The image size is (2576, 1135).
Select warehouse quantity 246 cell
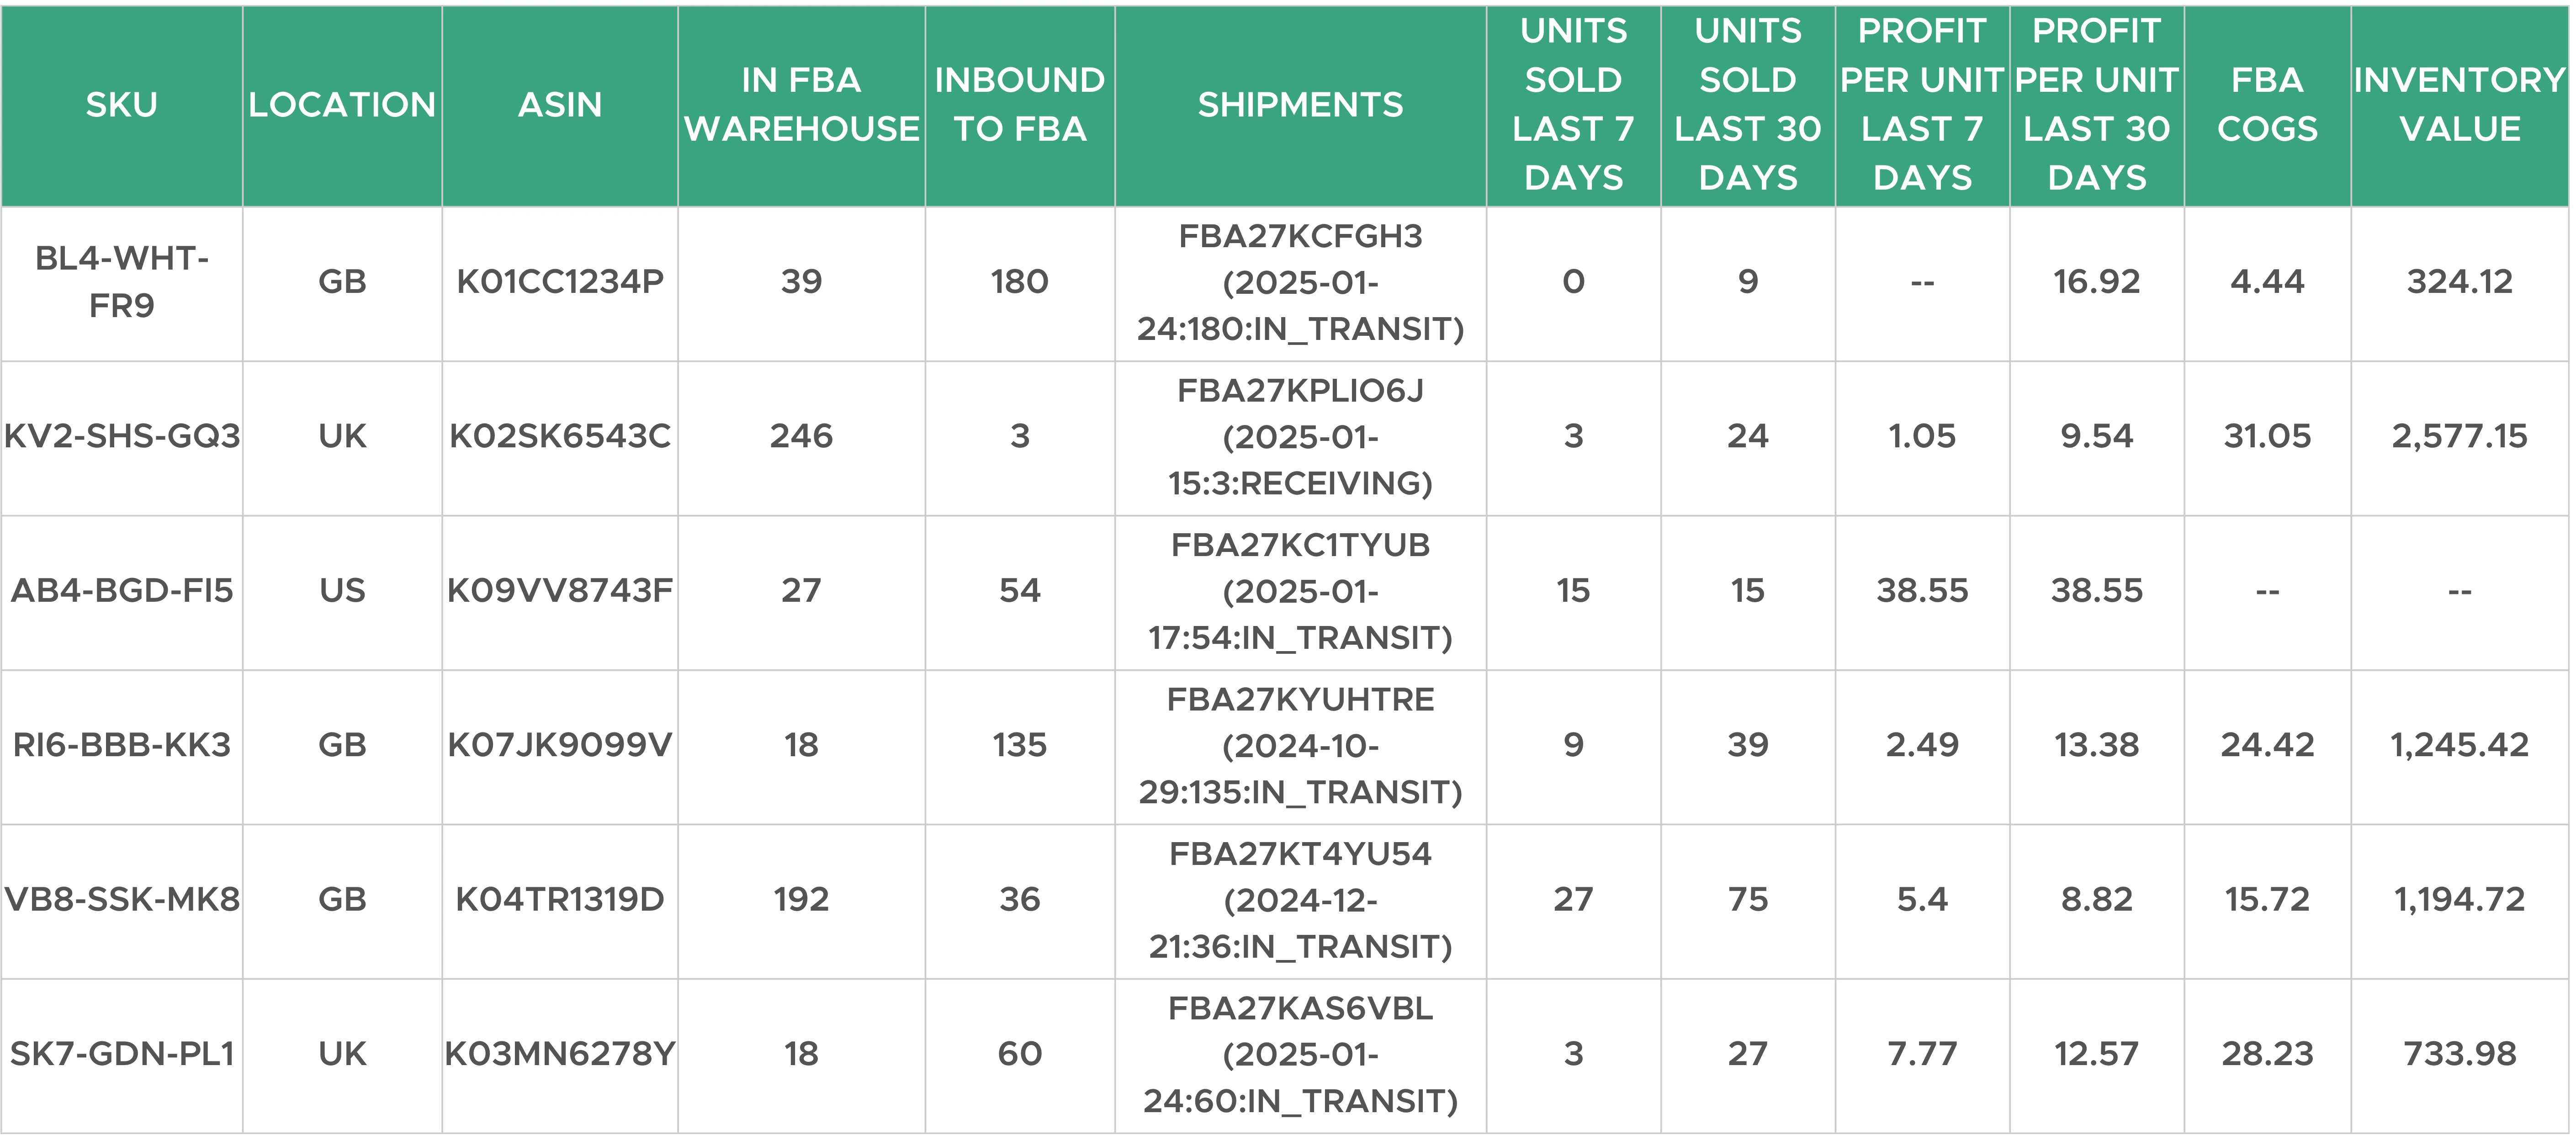tap(801, 437)
